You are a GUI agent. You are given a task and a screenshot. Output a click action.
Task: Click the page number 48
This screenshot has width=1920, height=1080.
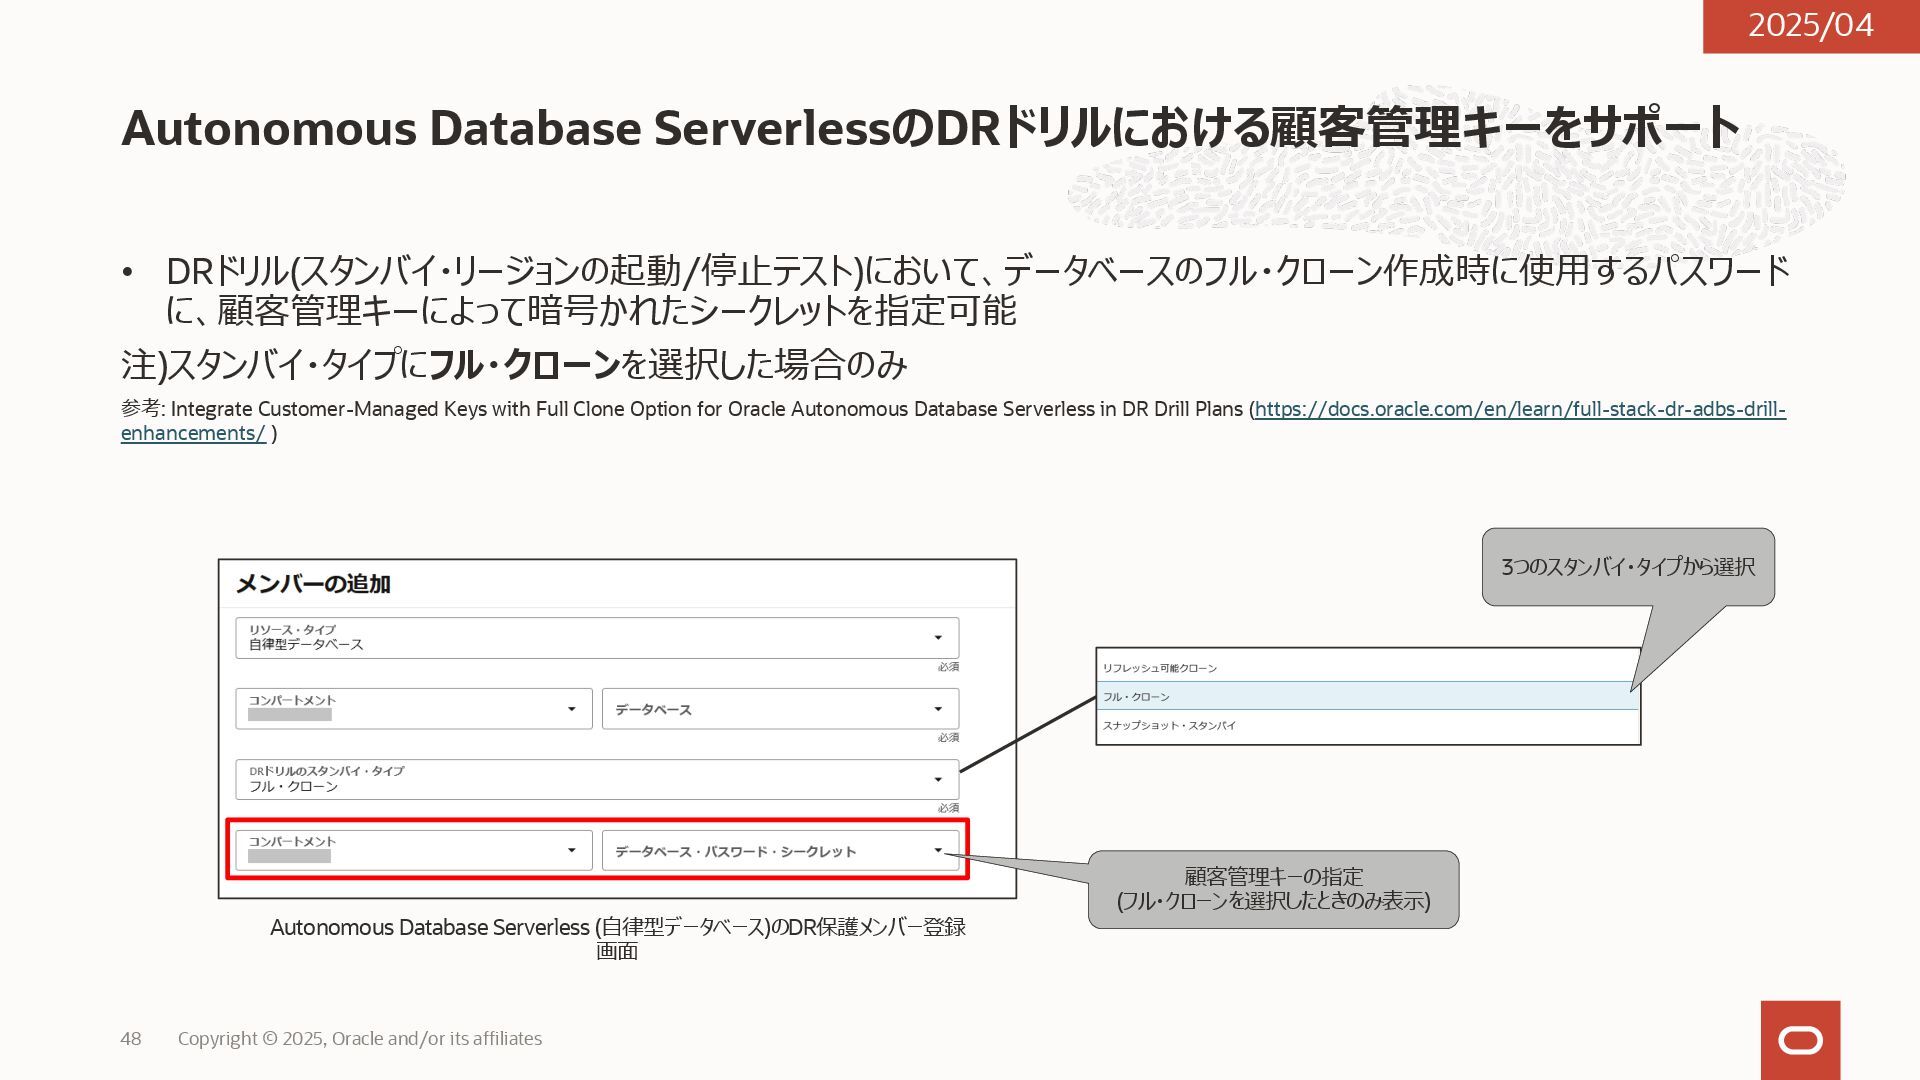(x=131, y=1039)
